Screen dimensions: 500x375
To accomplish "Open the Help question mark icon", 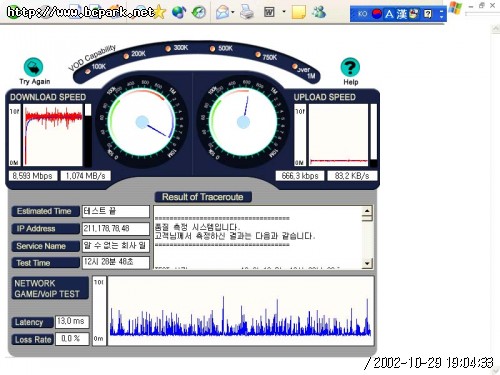I will point(350,67).
